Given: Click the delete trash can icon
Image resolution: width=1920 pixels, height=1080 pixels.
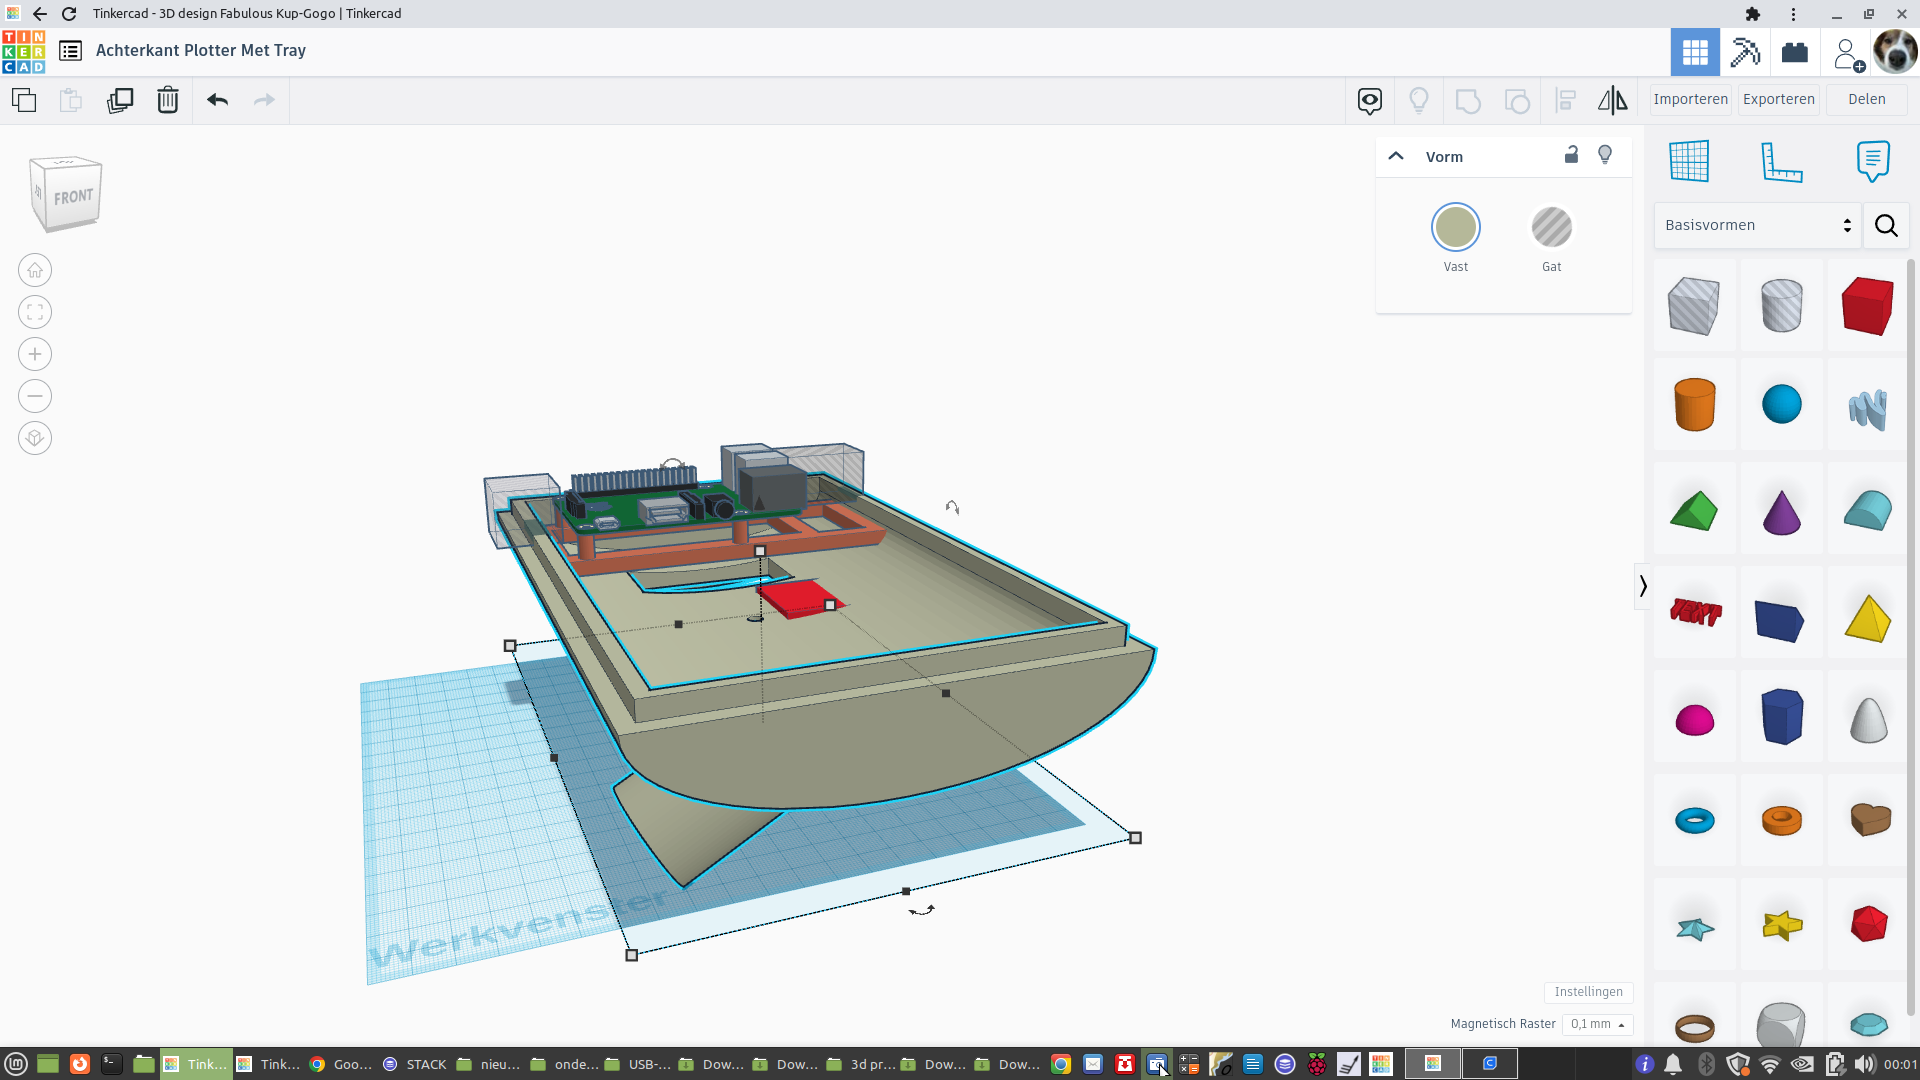Looking at the screenshot, I should click(167, 100).
